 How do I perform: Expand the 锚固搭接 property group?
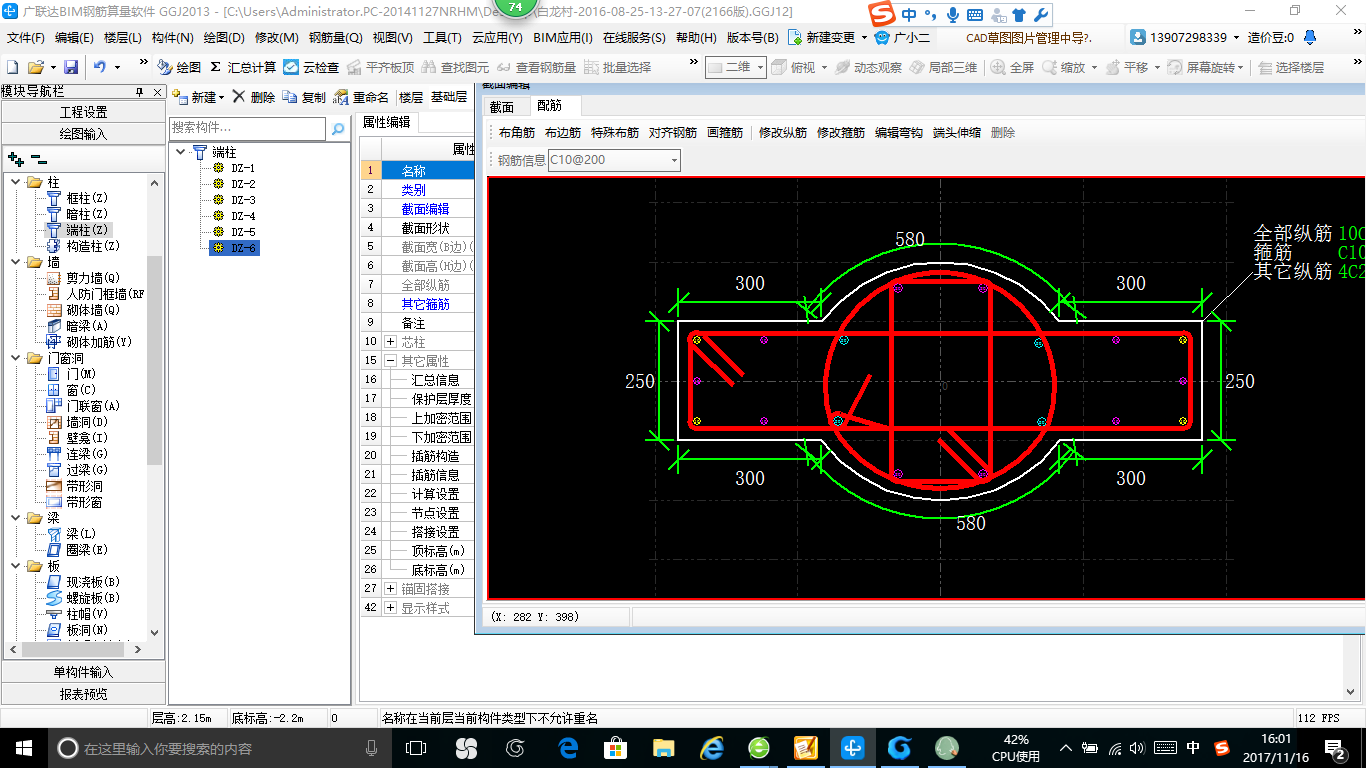coord(390,589)
